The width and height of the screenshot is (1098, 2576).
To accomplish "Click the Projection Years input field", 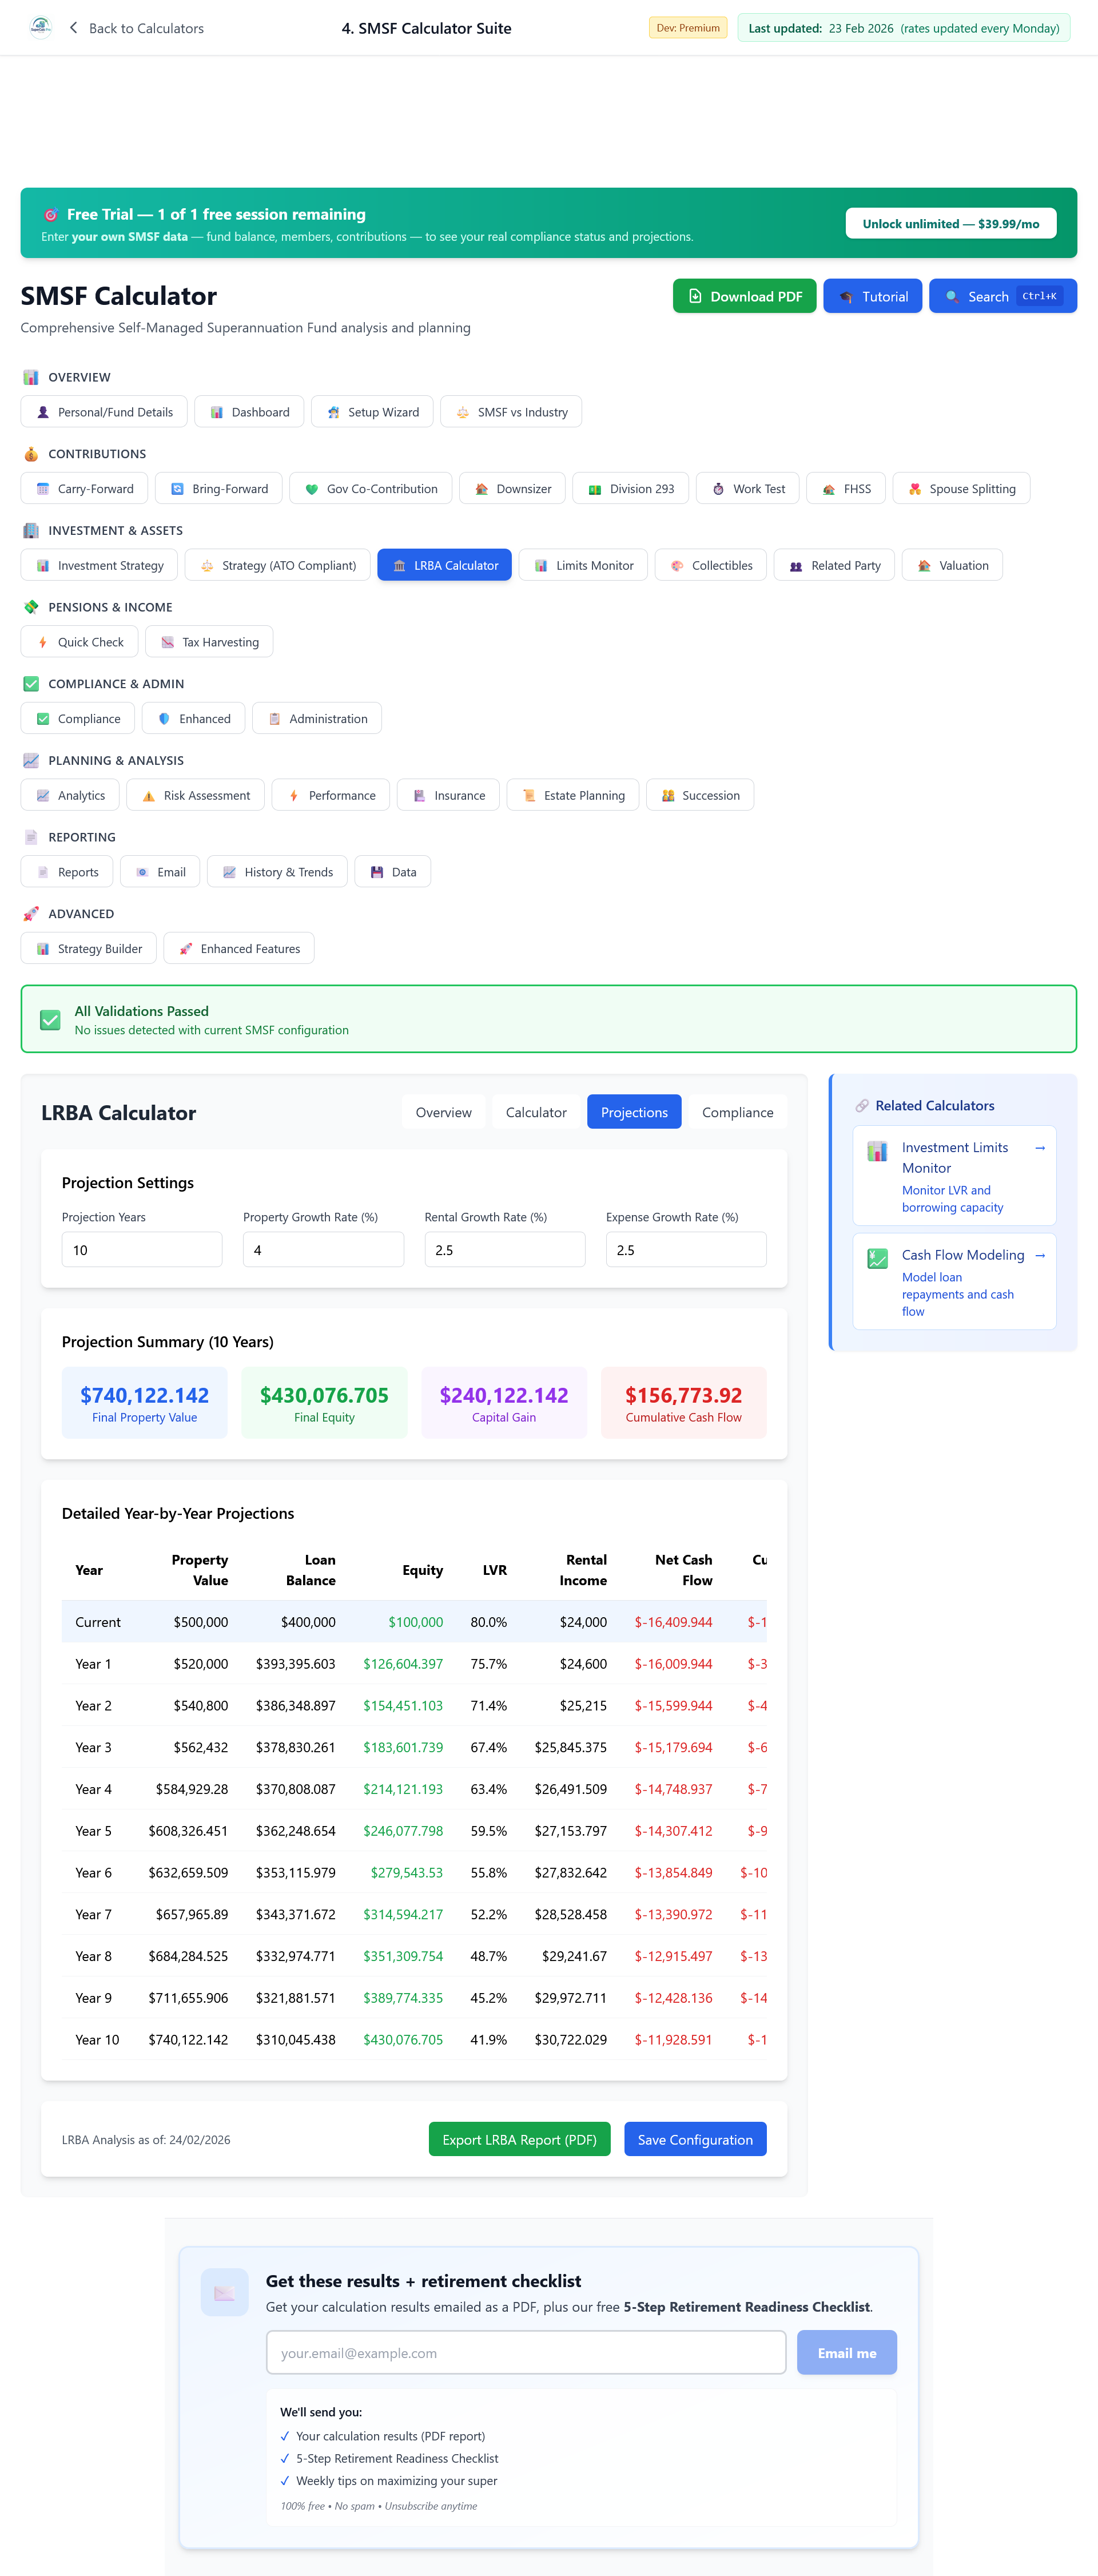I will pos(141,1249).
